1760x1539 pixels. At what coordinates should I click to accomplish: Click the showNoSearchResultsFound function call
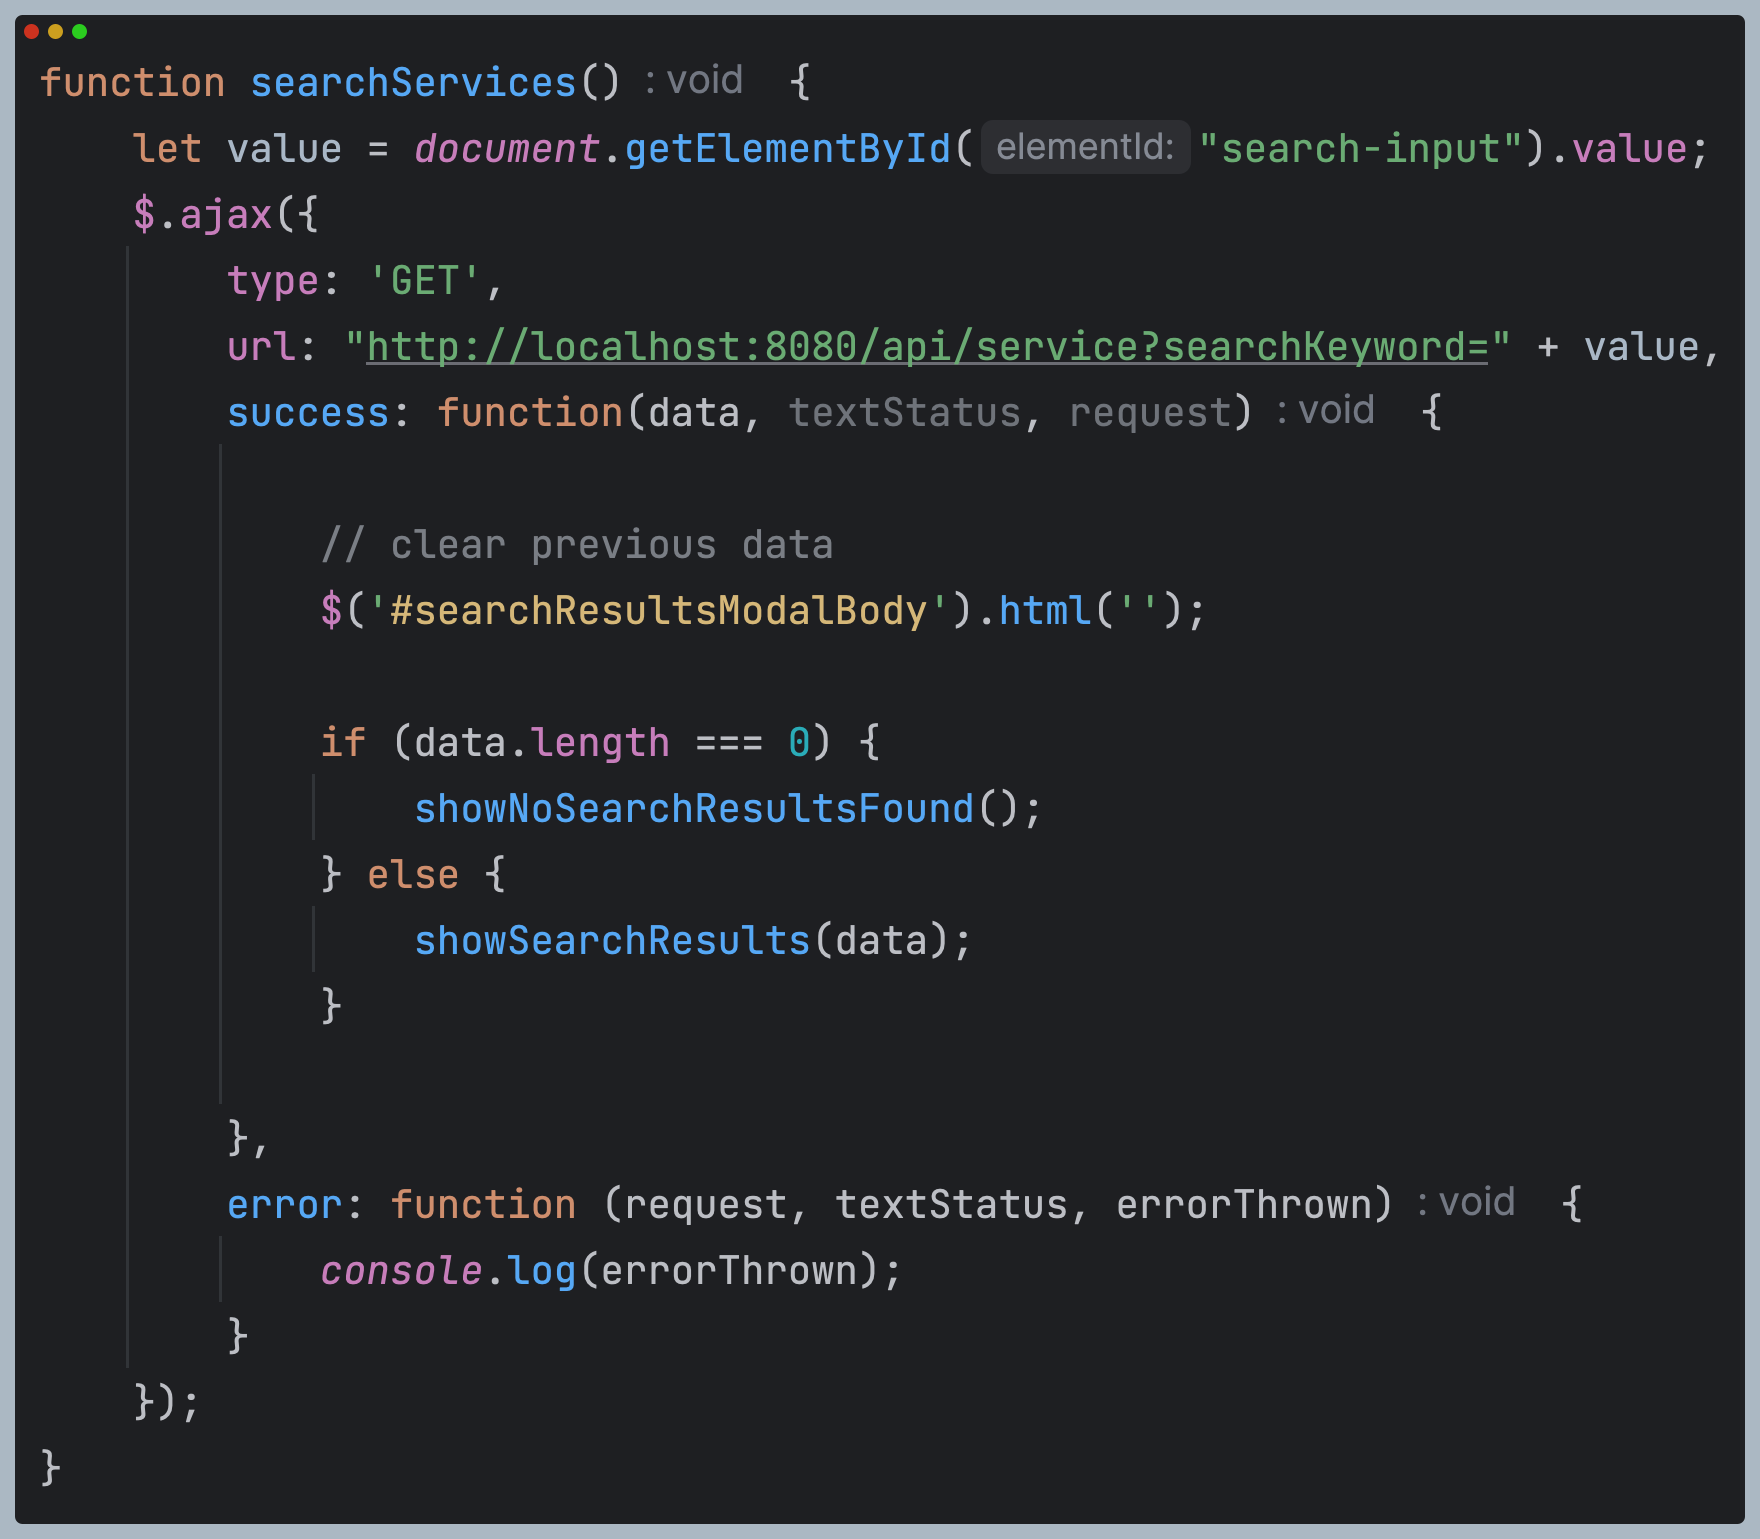click(694, 809)
